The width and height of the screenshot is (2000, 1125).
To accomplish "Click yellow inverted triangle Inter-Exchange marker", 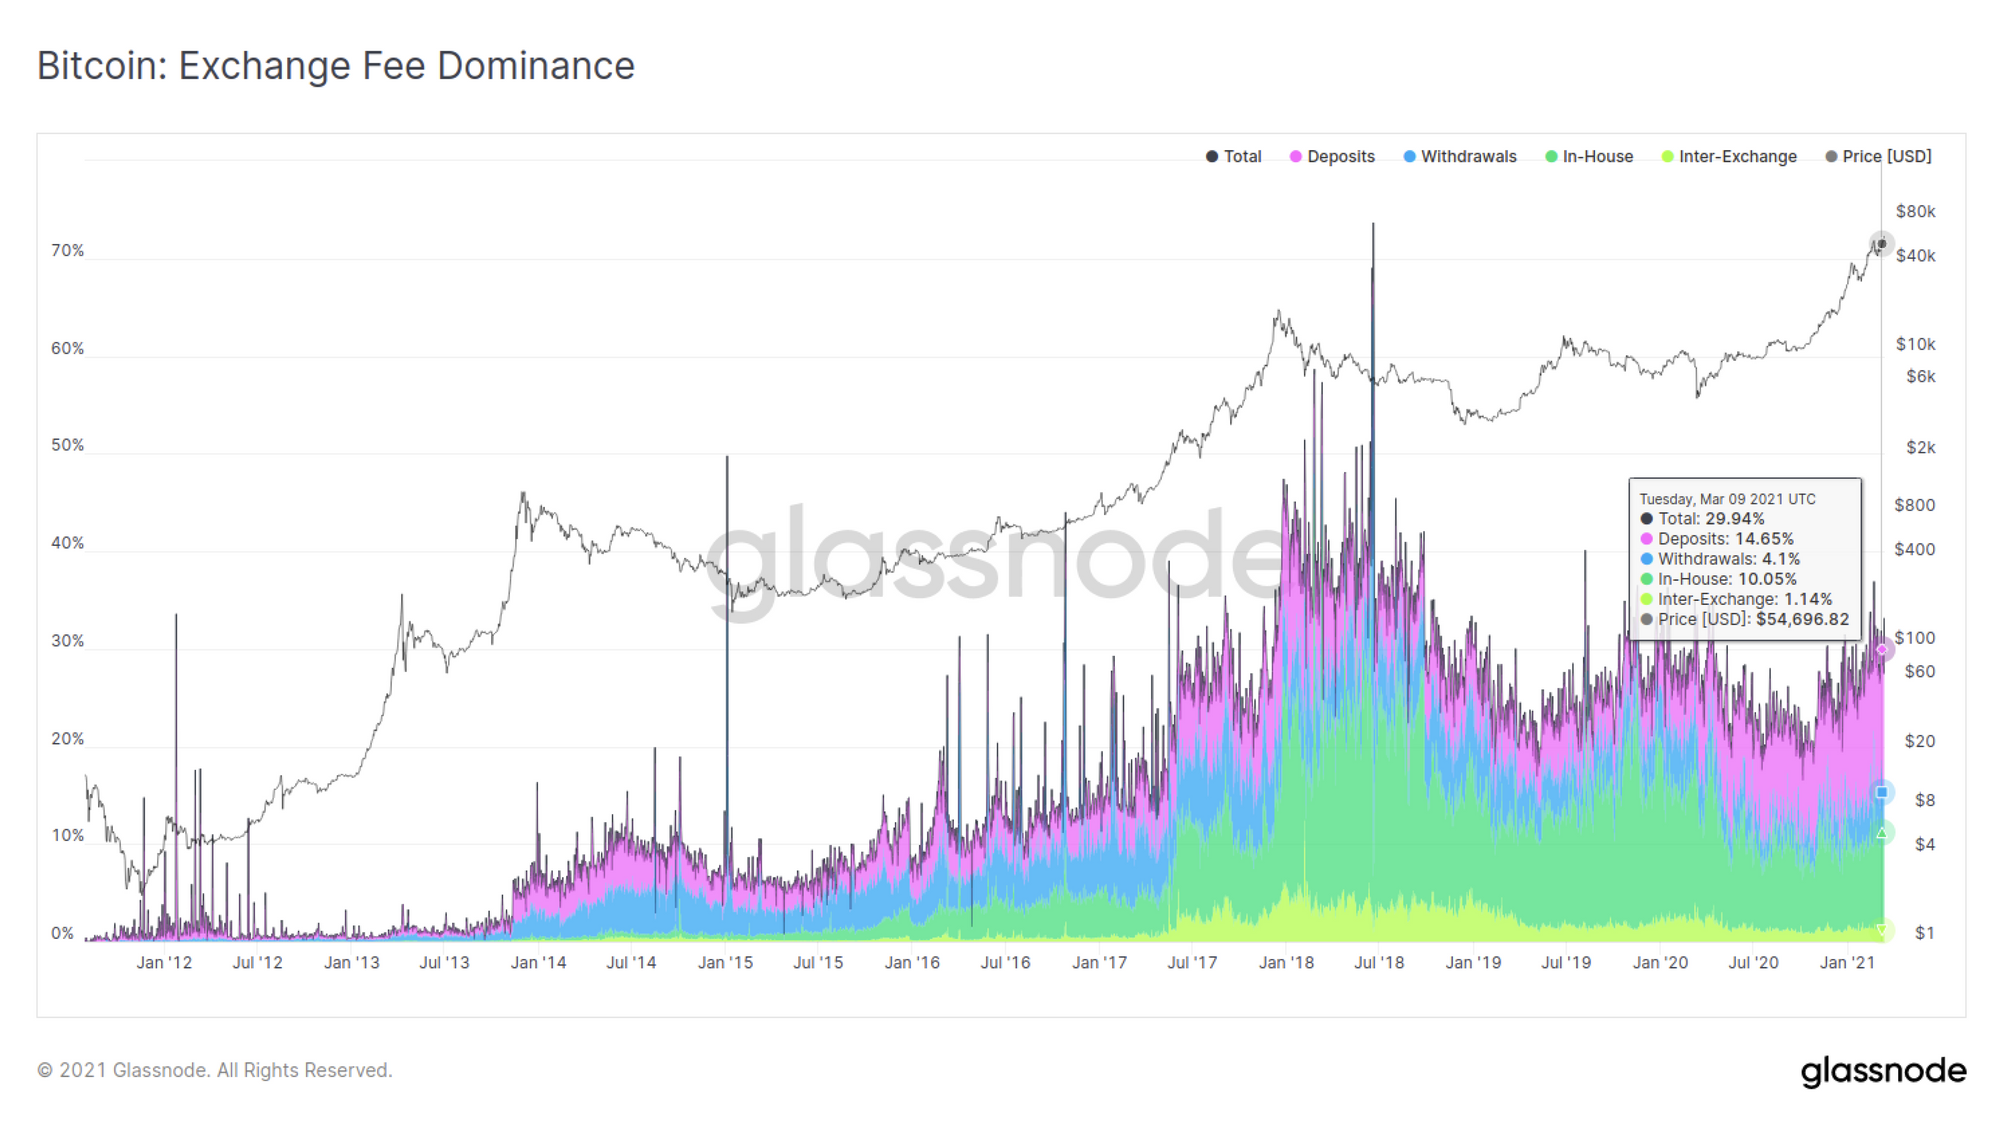I will tap(1882, 930).
